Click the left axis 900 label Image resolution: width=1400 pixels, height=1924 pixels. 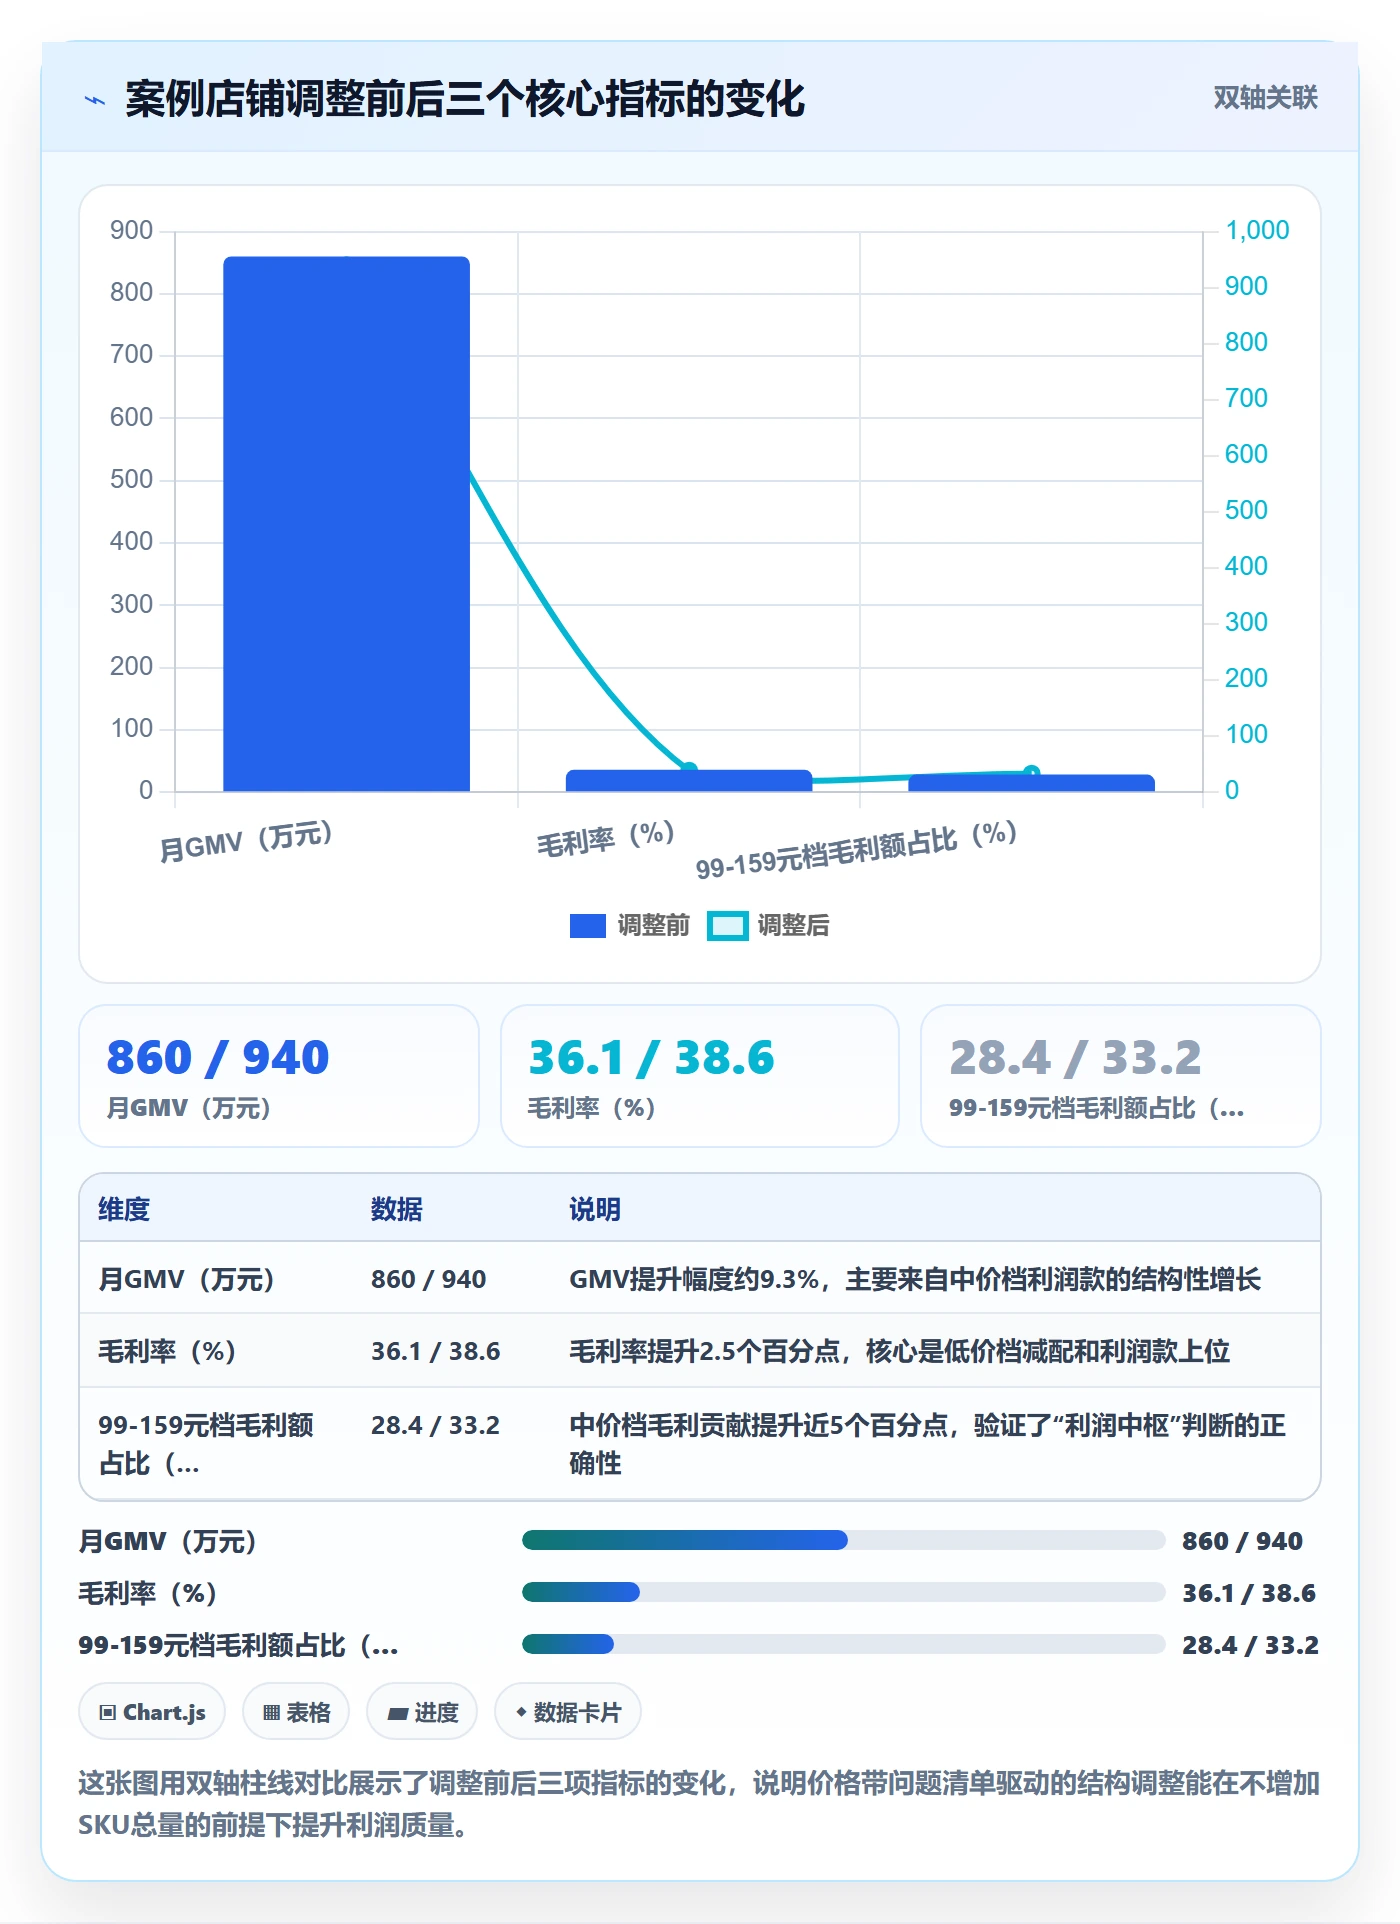coord(131,230)
